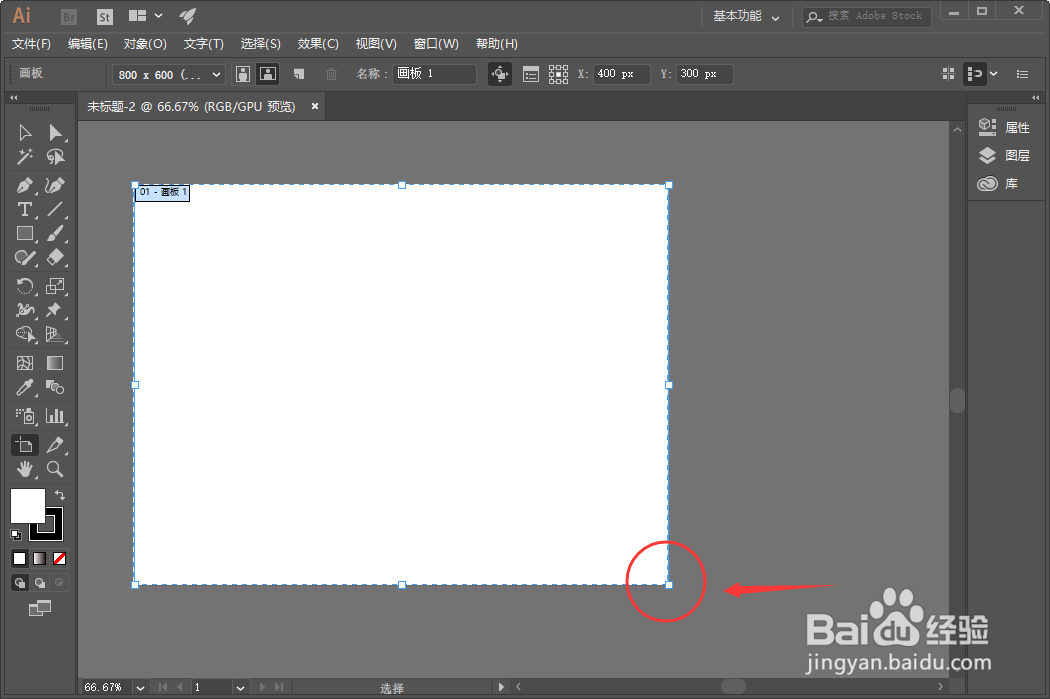Edit the artboard name field
This screenshot has width=1050, height=699.
[435, 74]
